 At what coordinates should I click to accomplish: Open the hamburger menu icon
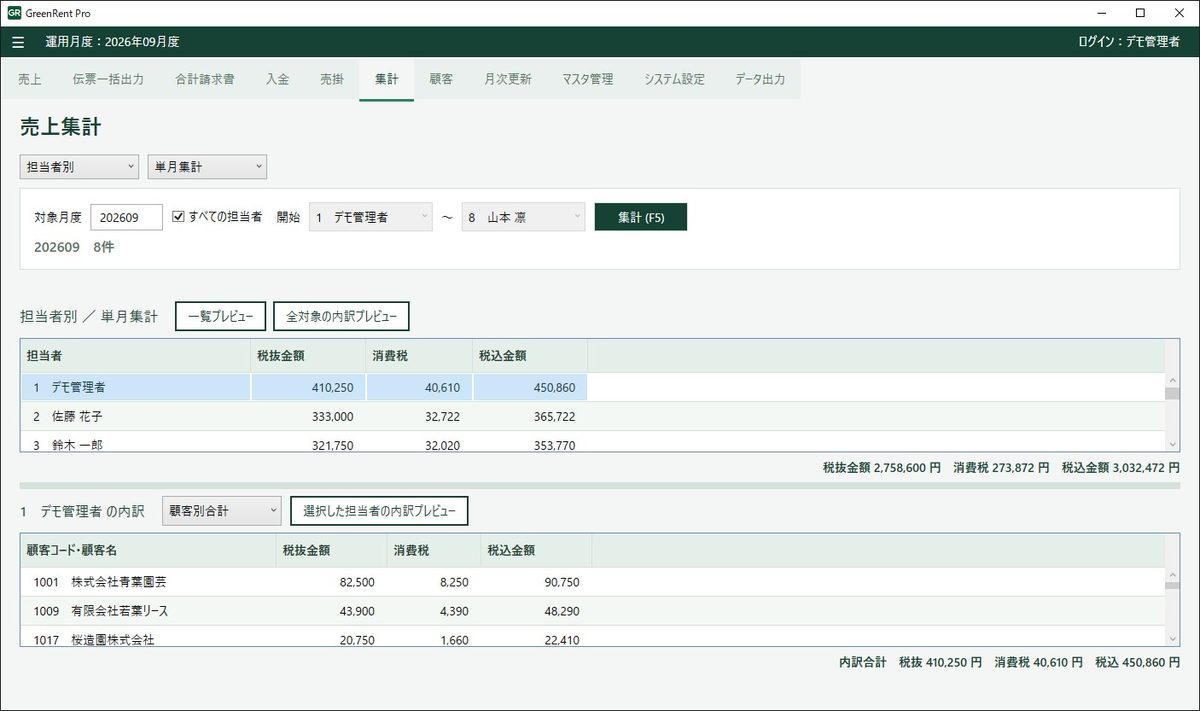point(18,42)
